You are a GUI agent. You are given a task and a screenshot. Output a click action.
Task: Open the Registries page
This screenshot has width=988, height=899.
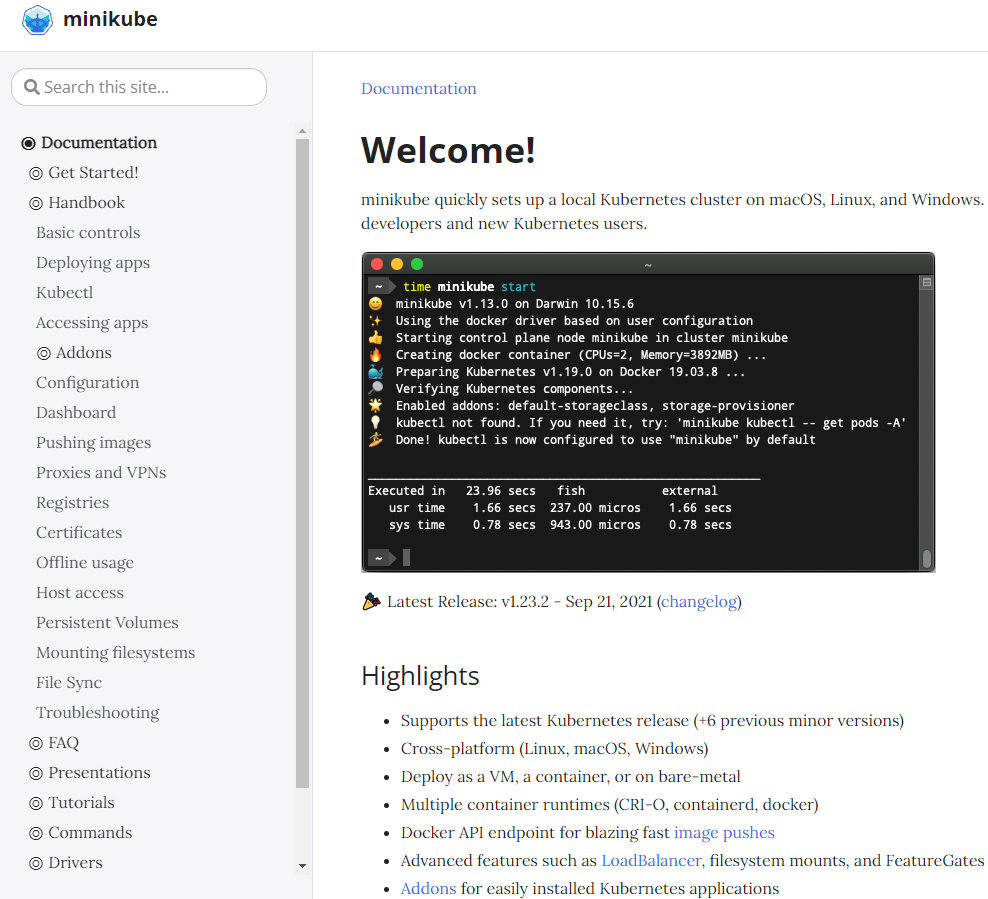pos(72,503)
